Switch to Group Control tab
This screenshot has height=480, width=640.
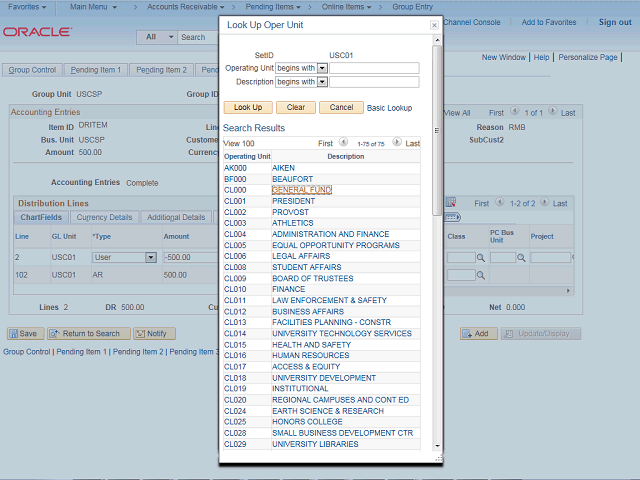tap(32, 70)
